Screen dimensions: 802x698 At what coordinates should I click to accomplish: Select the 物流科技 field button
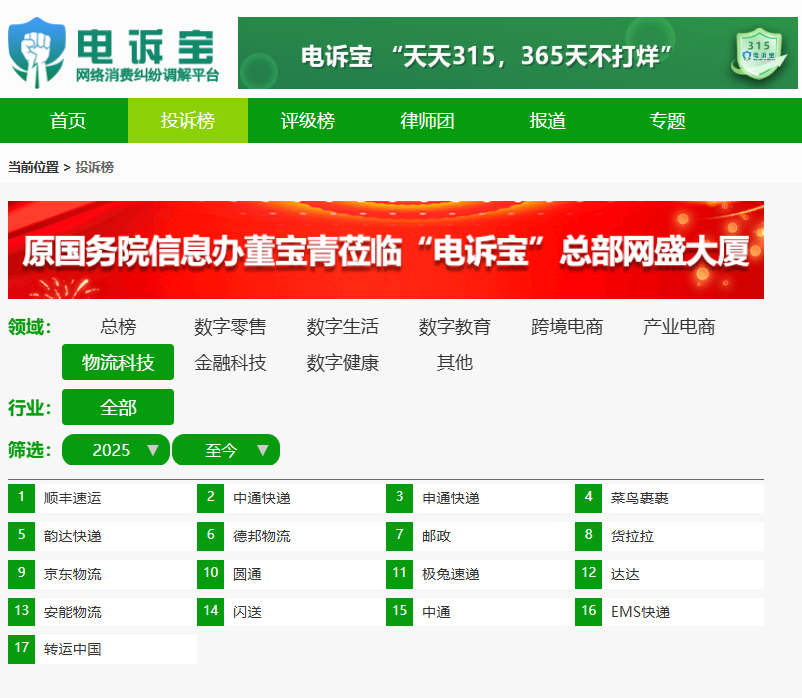pos(118,363)
